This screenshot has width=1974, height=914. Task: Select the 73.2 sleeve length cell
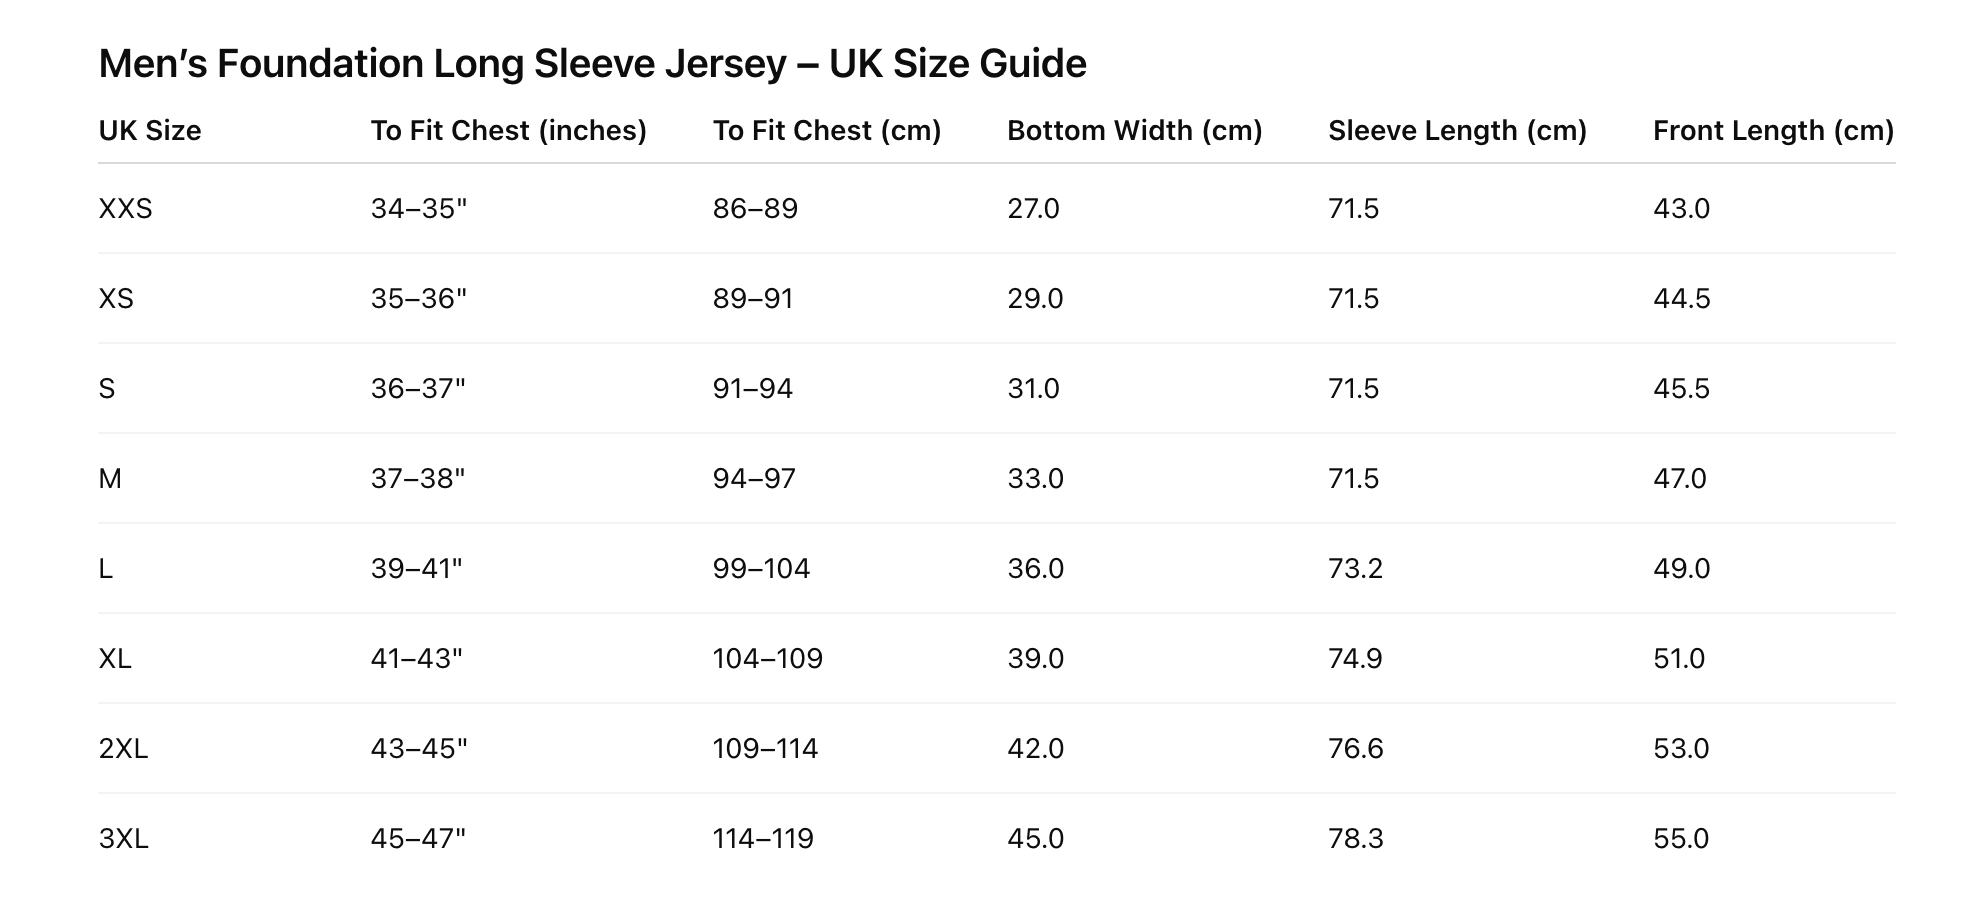1355,569
